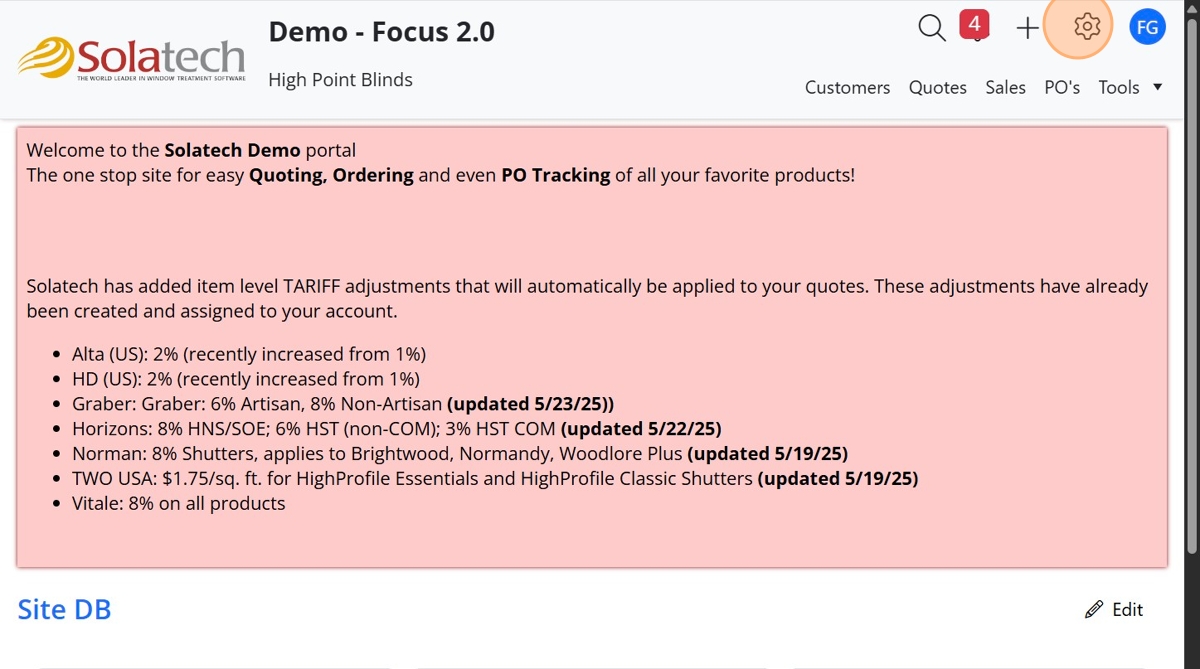Screen dimensions: 1200x669
Task: Expand the Tools dropdown menu
Action: click(x=1130, y=87)
